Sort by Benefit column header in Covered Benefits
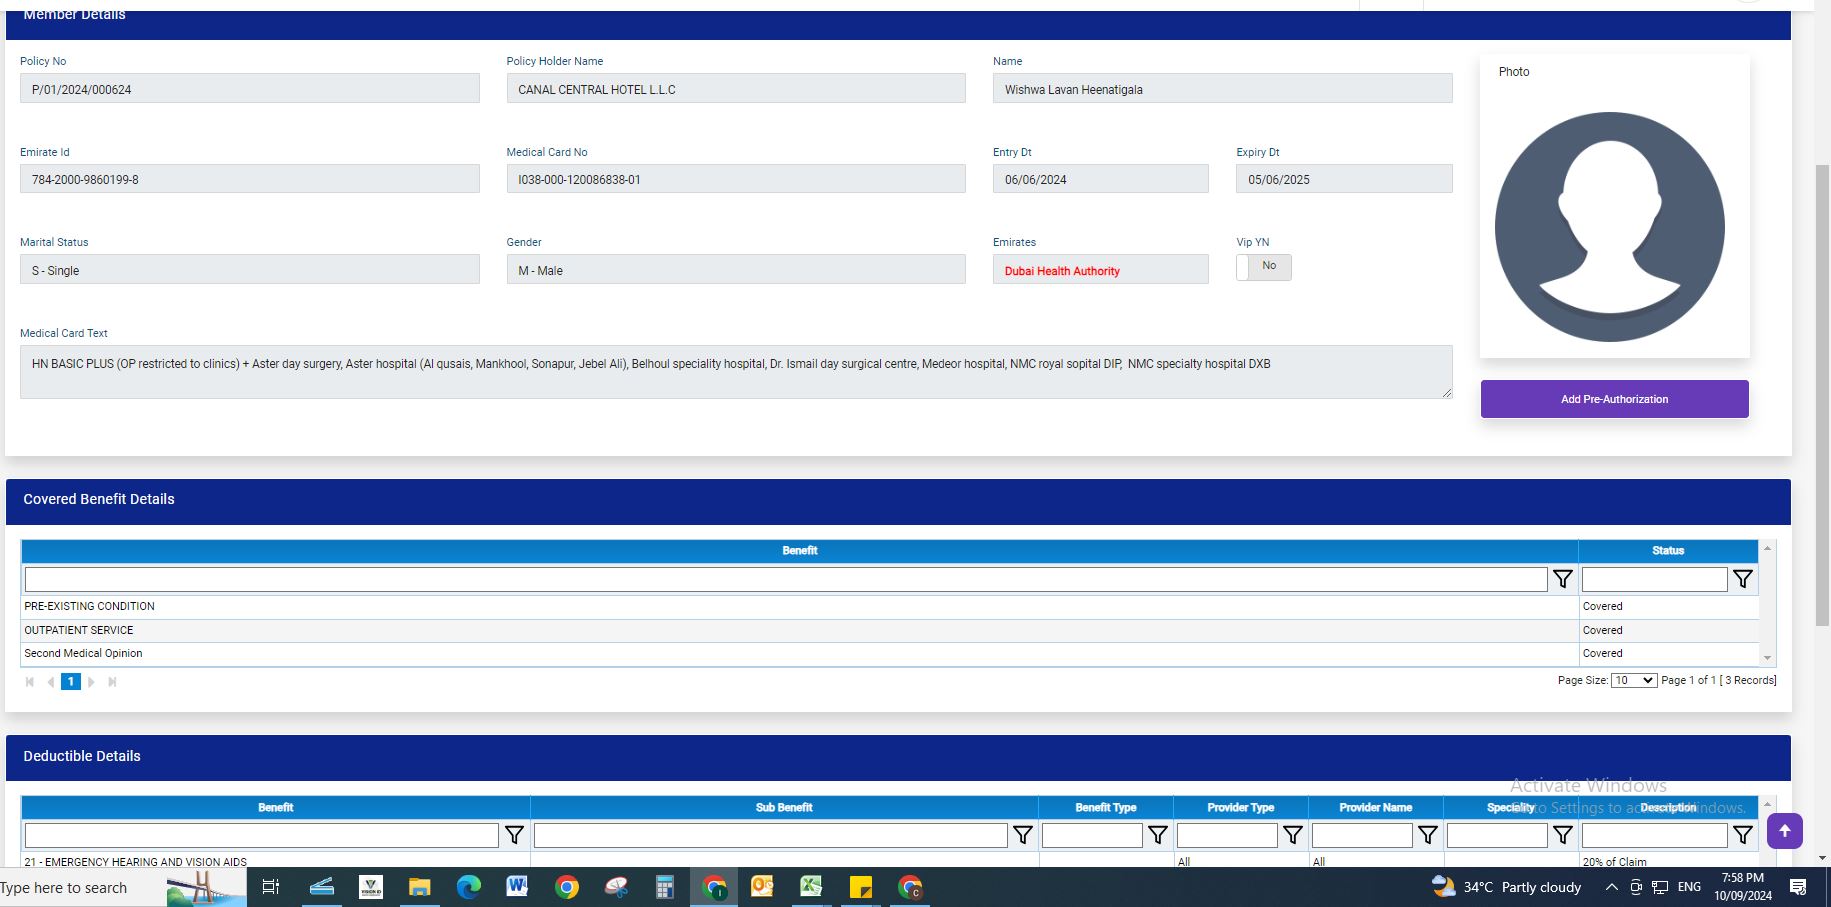1831x907 pixels. click(x=799, y=551)
